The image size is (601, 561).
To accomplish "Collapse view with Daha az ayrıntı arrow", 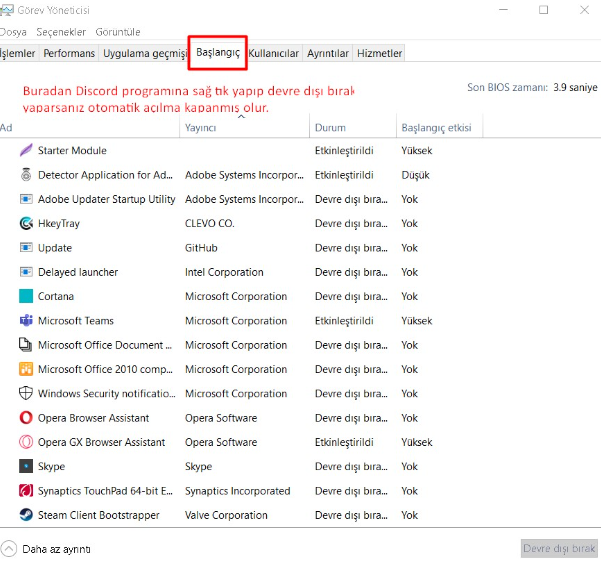I will pyautogui.click(x=8, y=549).
